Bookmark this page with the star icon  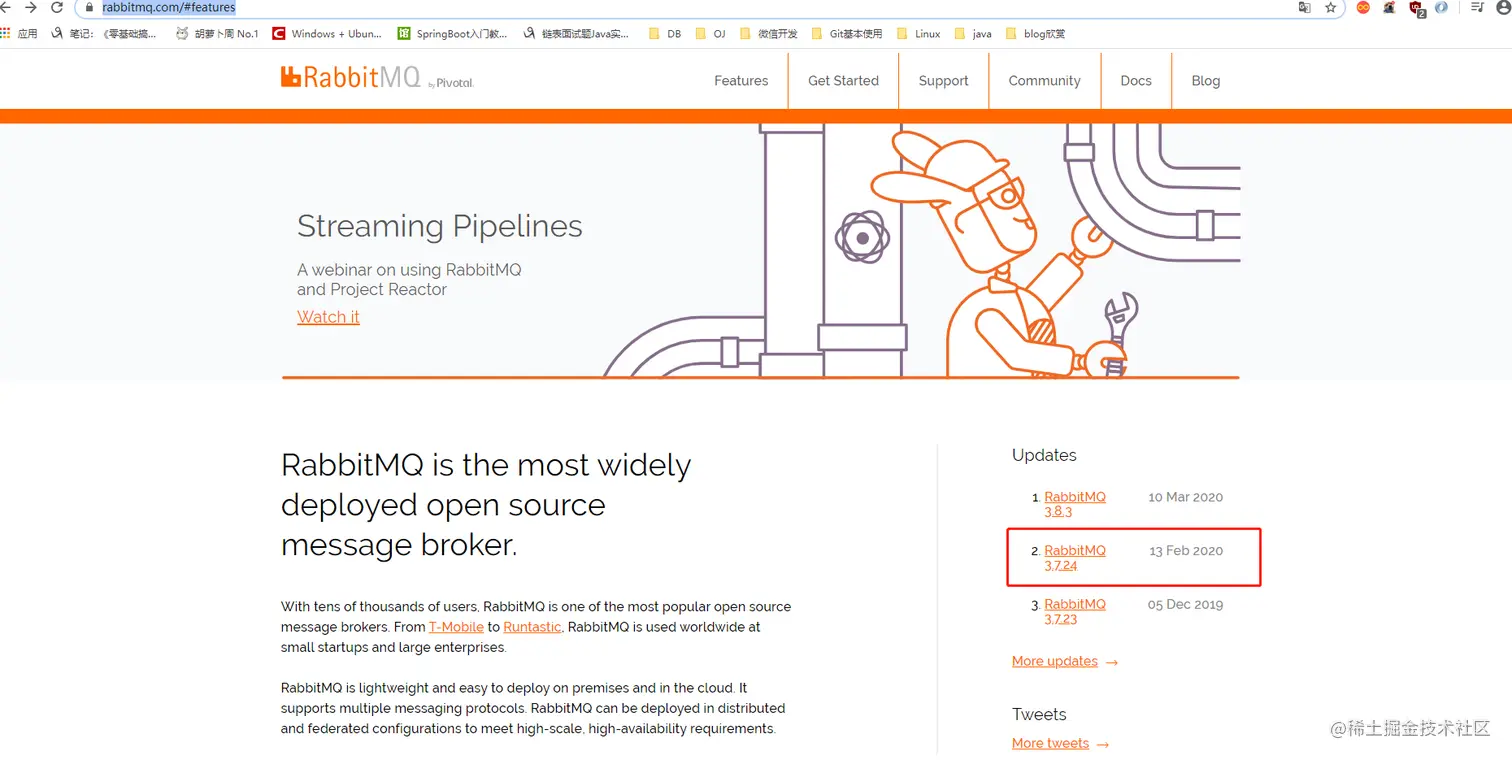point(1331,7)
